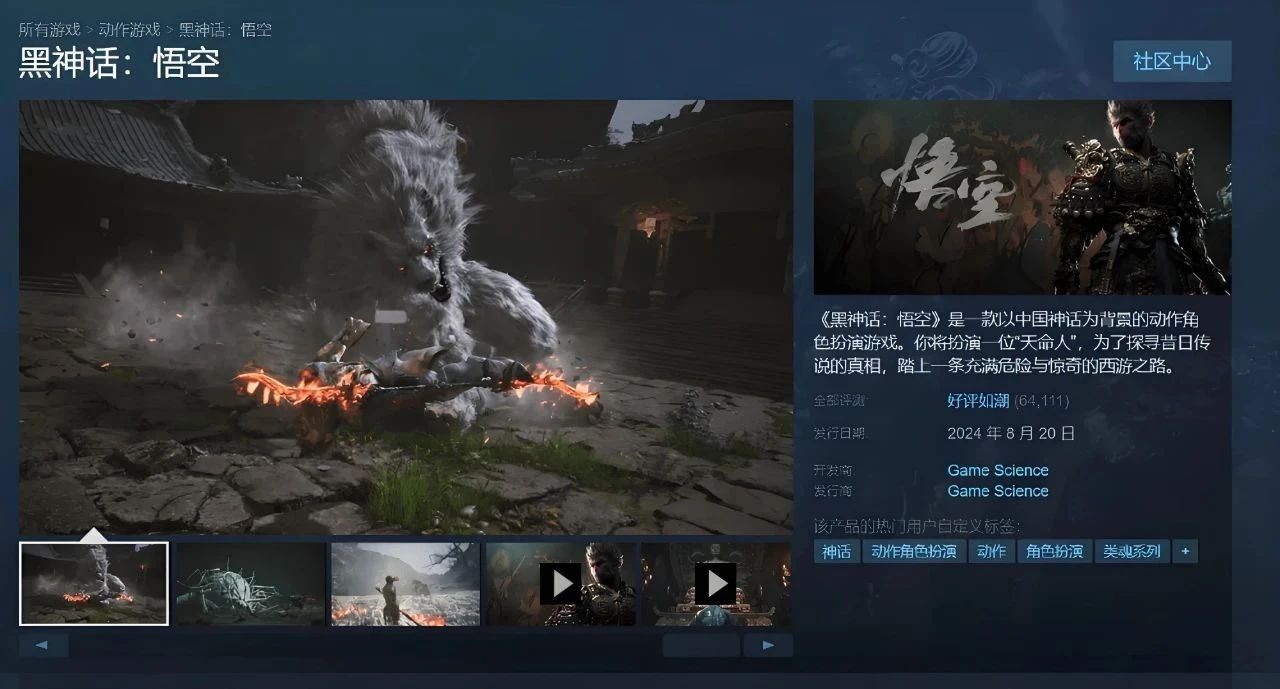Play the last video thumbnail in the strip
This screenshot has width=1280, height=689.
point(715,583)
